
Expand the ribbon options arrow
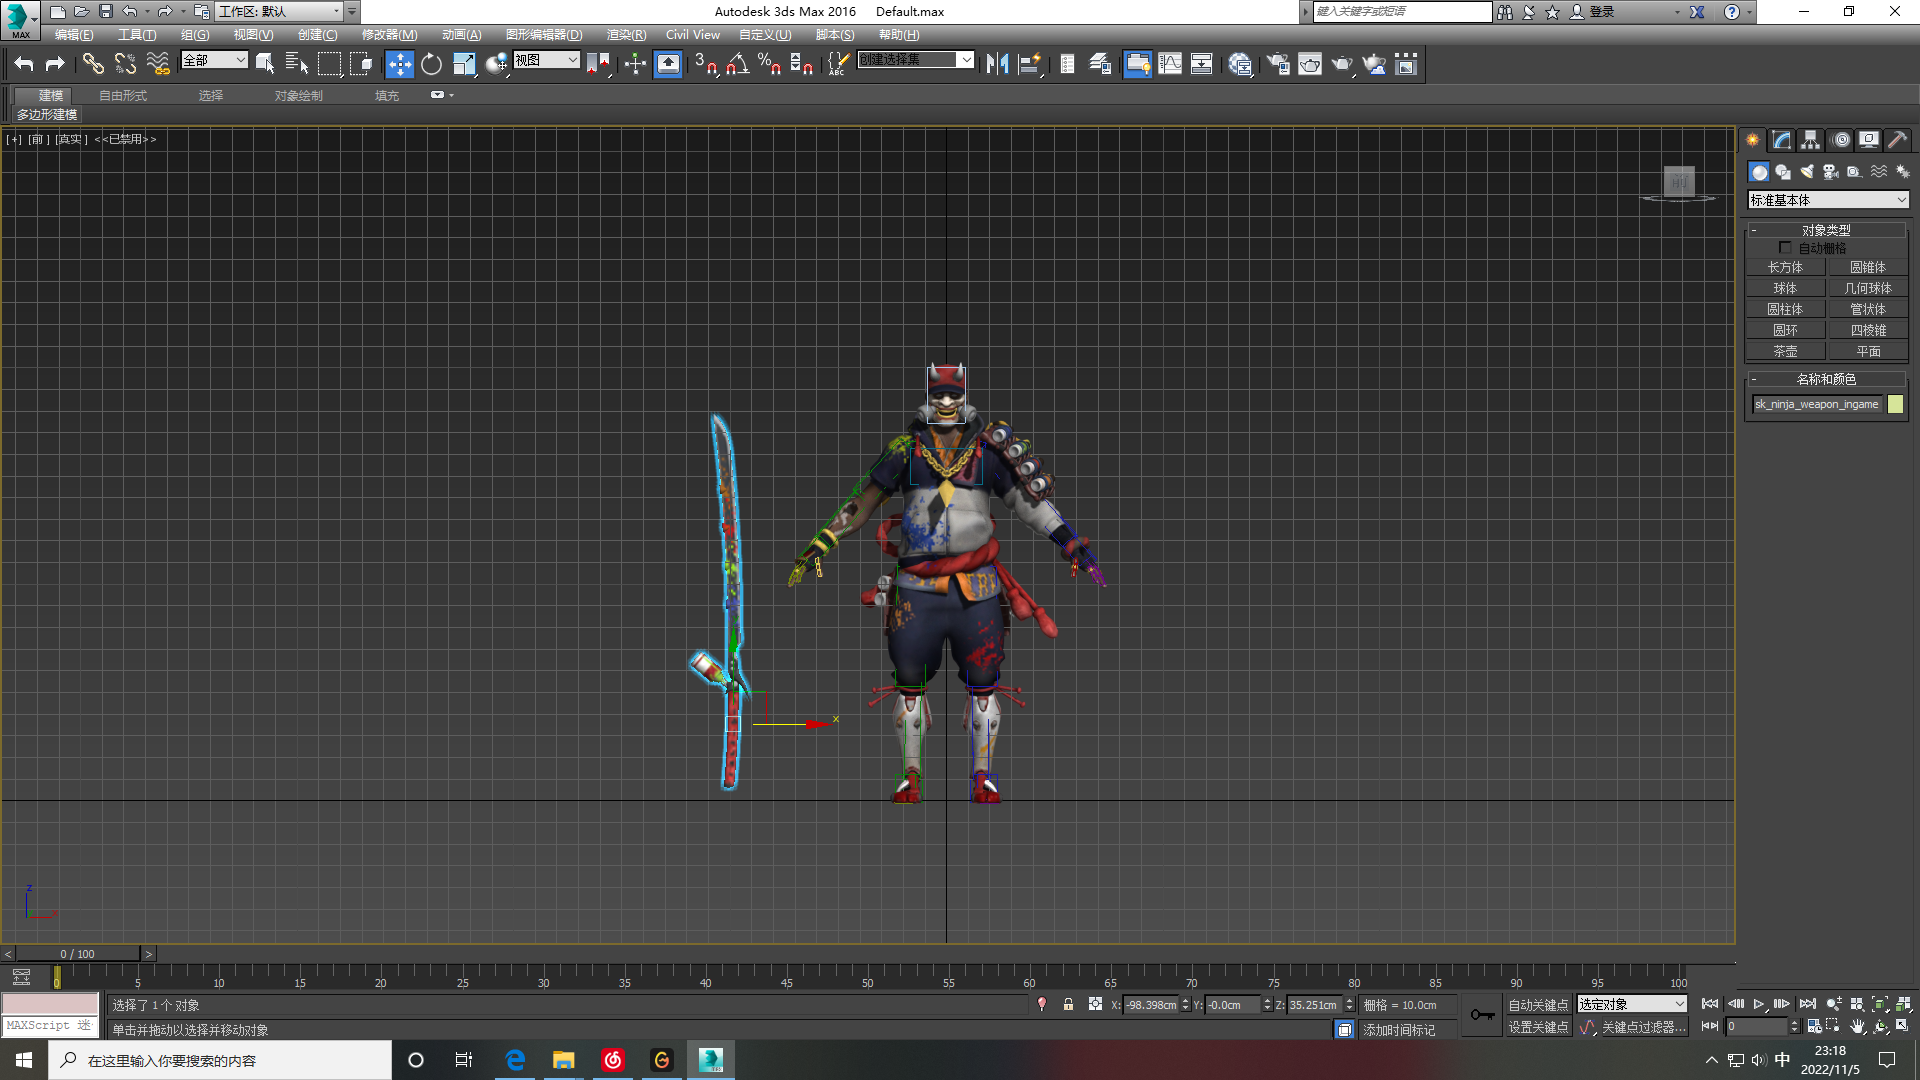[451, 95]
